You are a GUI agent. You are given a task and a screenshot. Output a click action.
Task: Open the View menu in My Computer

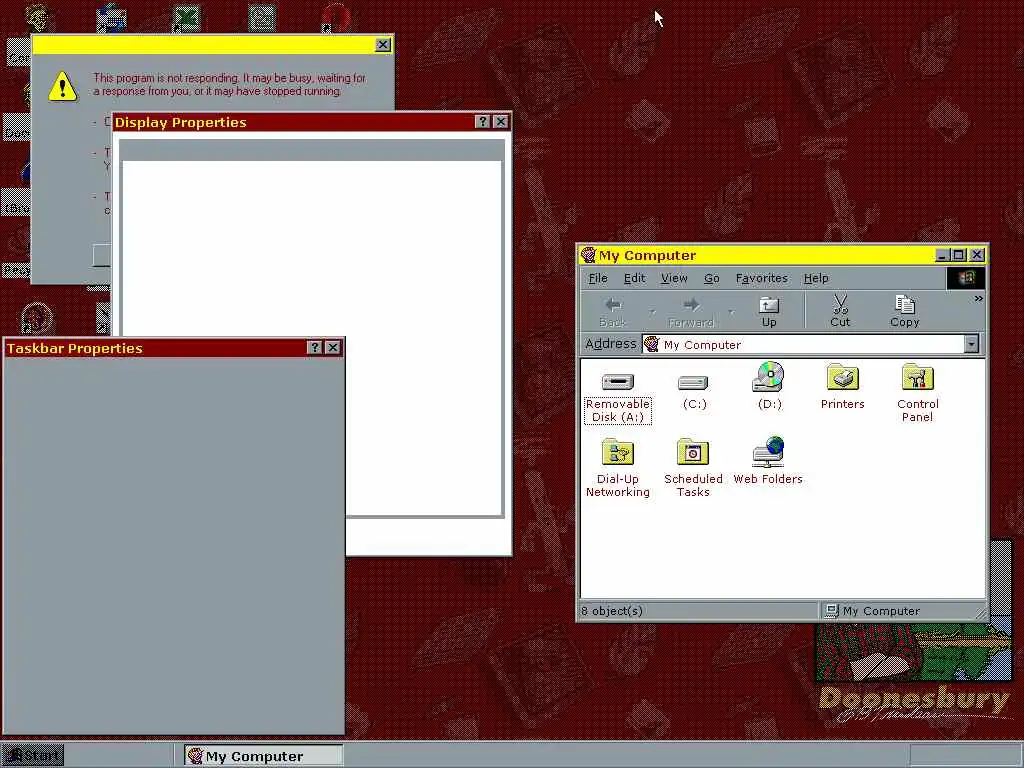coord(674,278)
